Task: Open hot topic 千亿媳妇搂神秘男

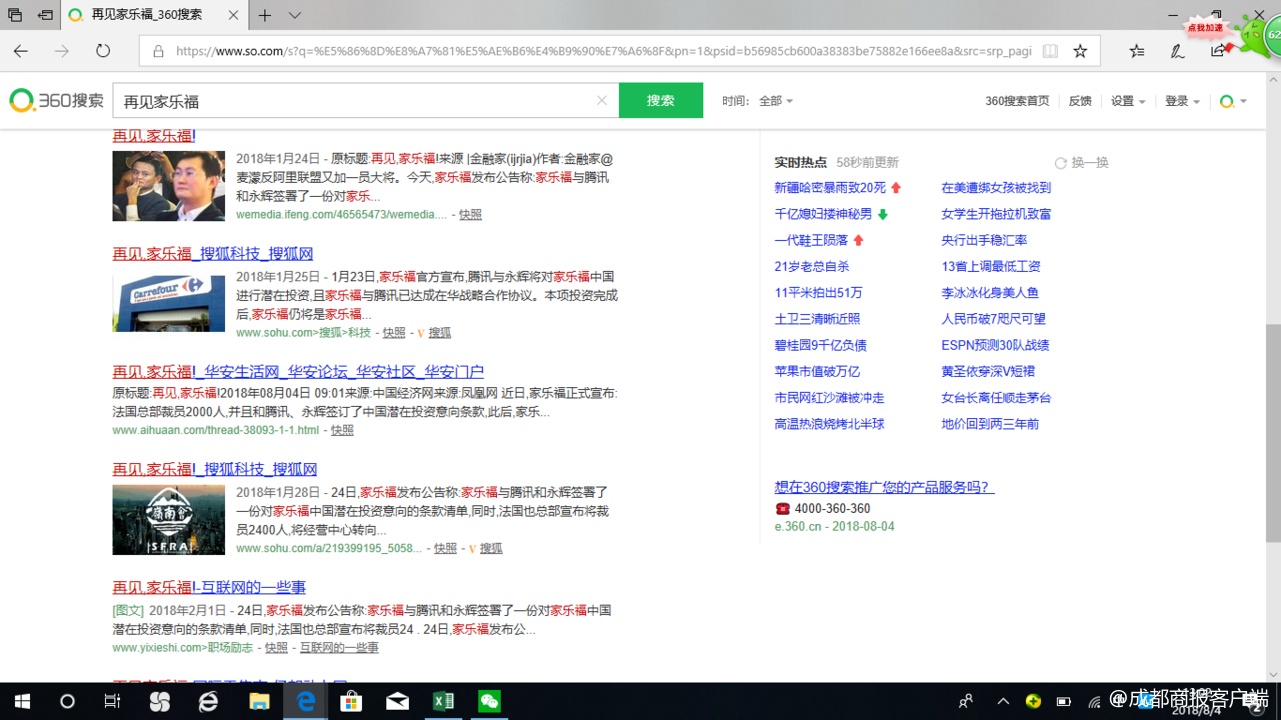Action: (x=823, y=214)
